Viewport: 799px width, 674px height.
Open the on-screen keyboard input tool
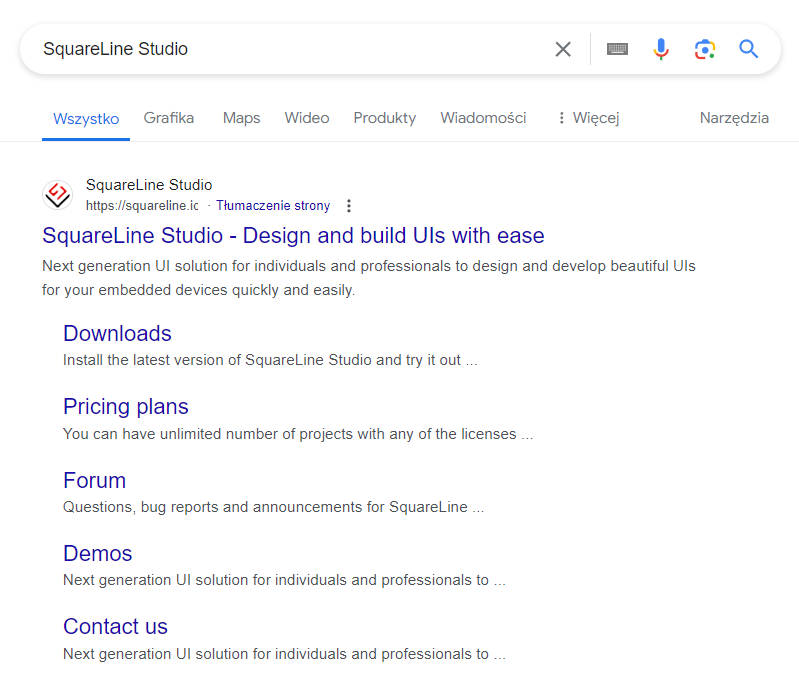pos(617,49)
